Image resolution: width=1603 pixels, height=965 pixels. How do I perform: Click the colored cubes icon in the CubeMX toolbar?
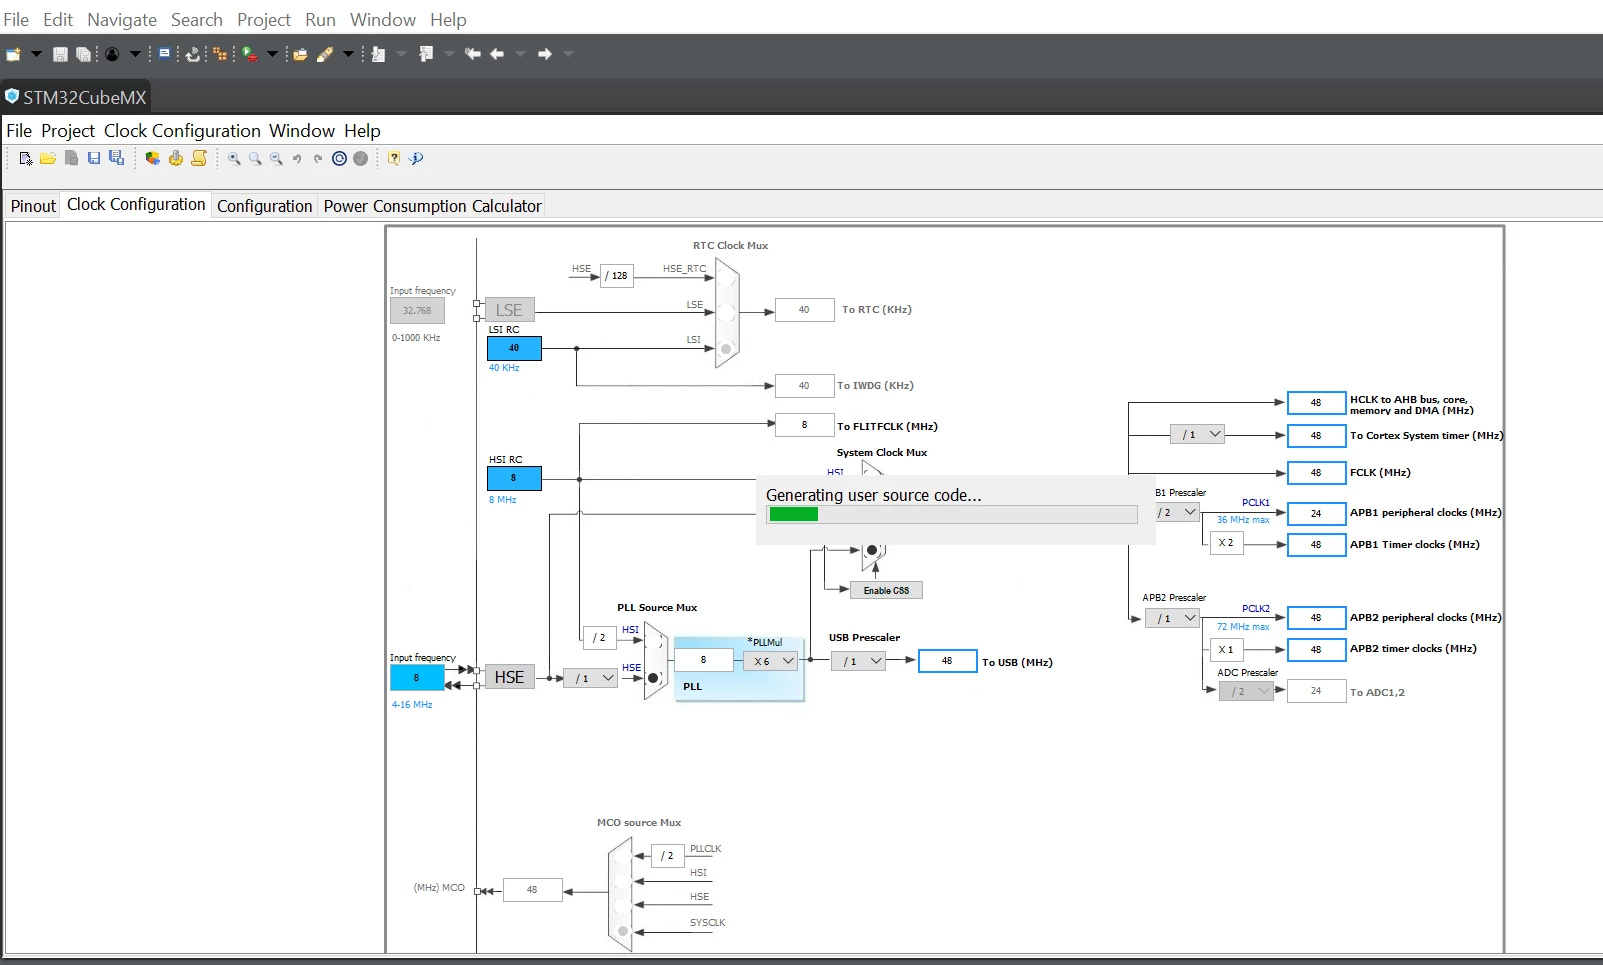click(152, 158)
